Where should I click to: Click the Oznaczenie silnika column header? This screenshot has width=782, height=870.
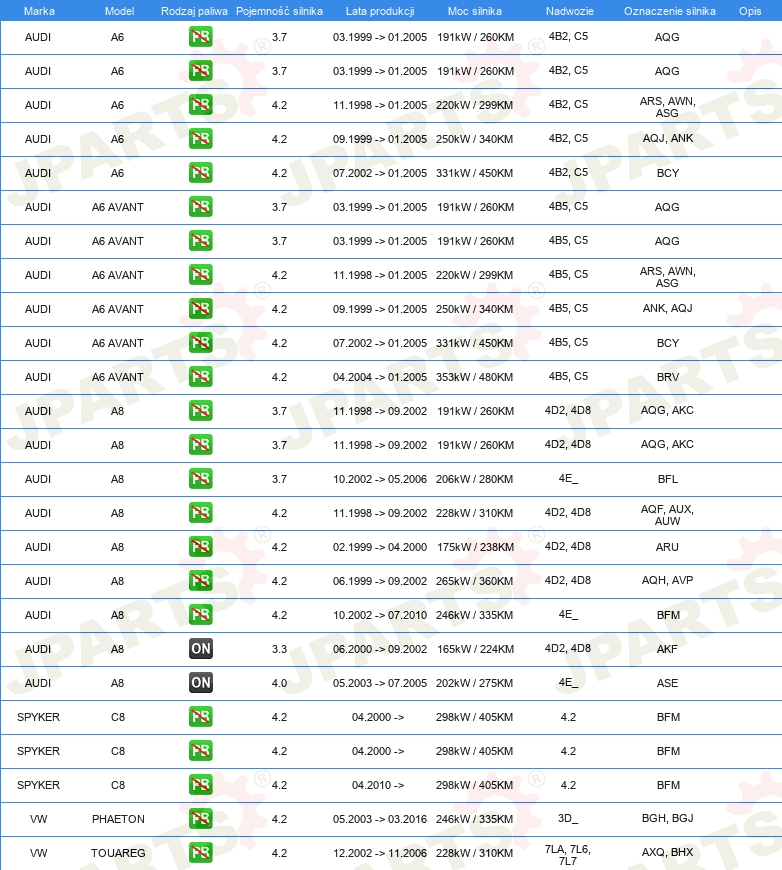669,11
